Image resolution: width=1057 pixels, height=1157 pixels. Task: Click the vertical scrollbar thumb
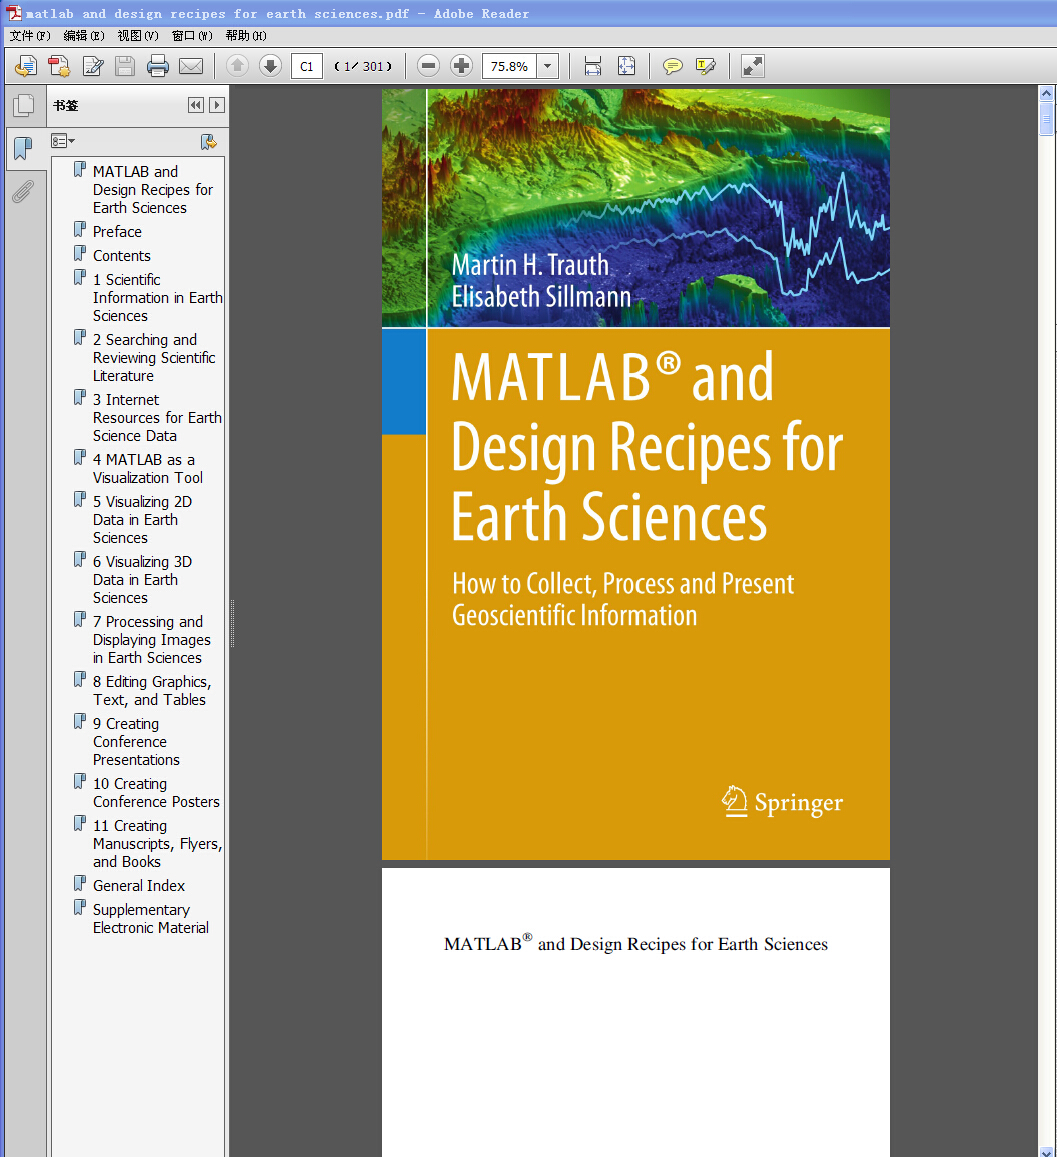[1046, 119]
